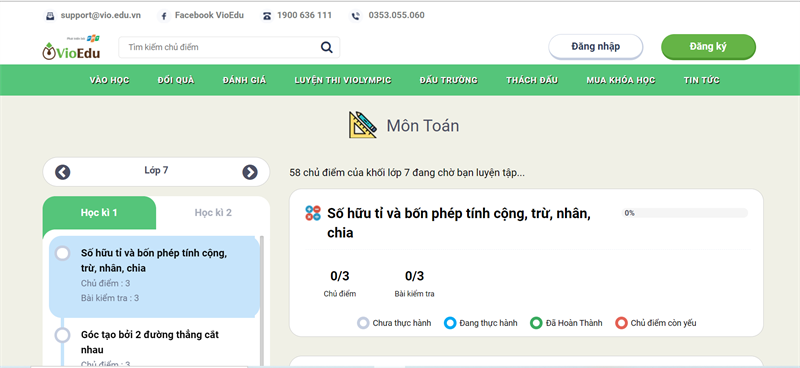Click the support@vio.edu.vn email link
Viewport: 800px width, 368px height.
[x=101, y=15]
